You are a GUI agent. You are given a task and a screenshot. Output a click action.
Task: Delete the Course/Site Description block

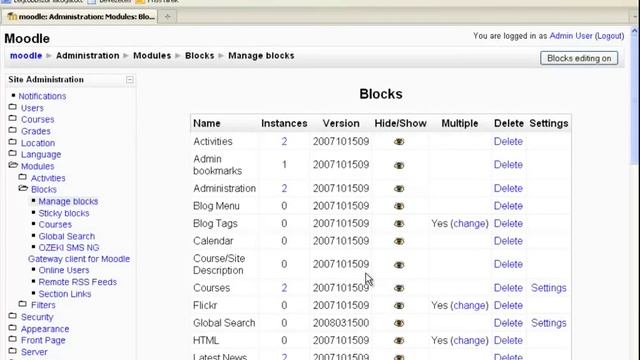(x=508, y=264)
